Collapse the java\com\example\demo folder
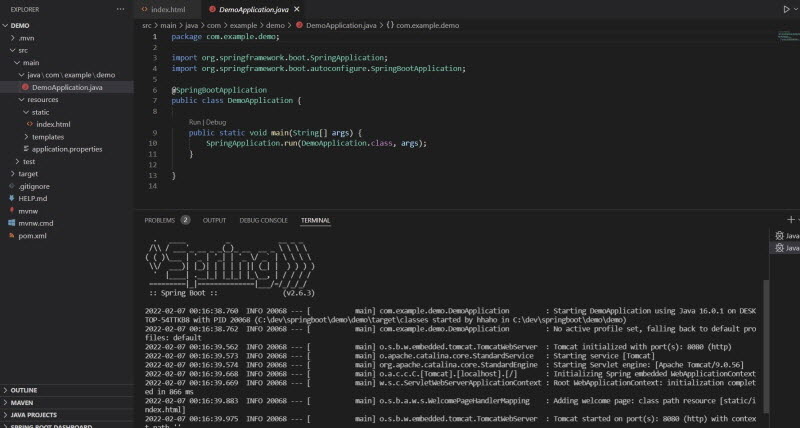This screenshot has height=428, width=800. coord(66,75)
